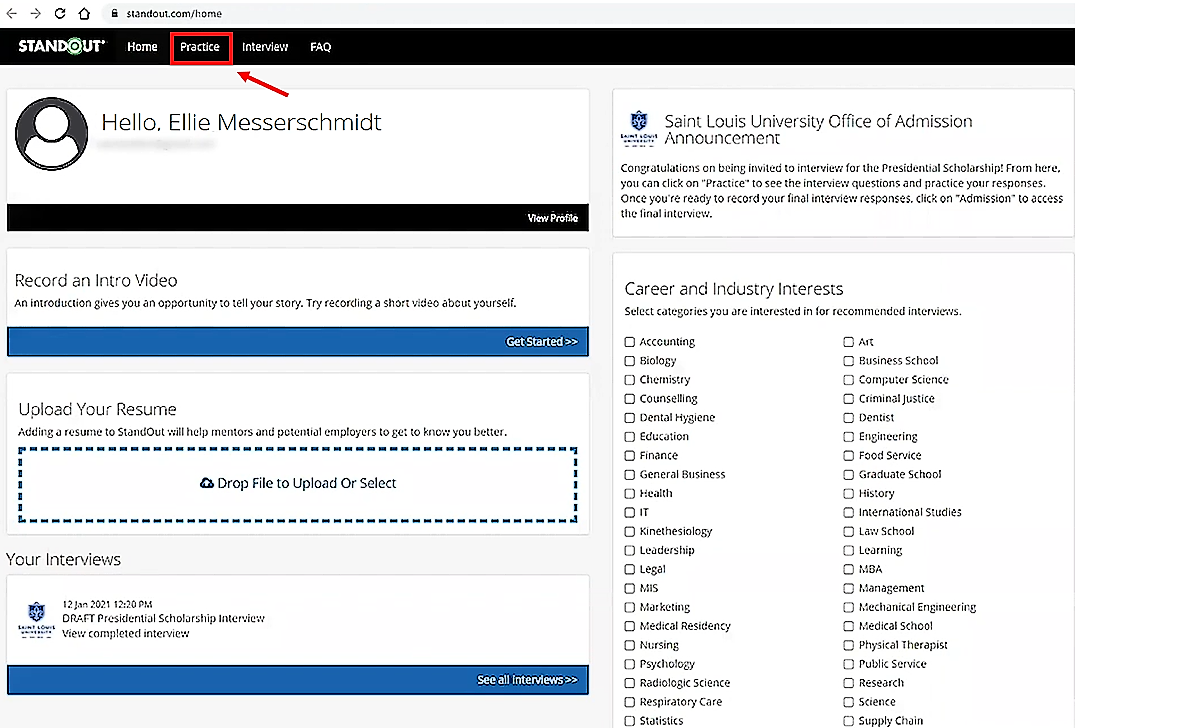Check the Physical Therapist checkbox

click(849, 645)
